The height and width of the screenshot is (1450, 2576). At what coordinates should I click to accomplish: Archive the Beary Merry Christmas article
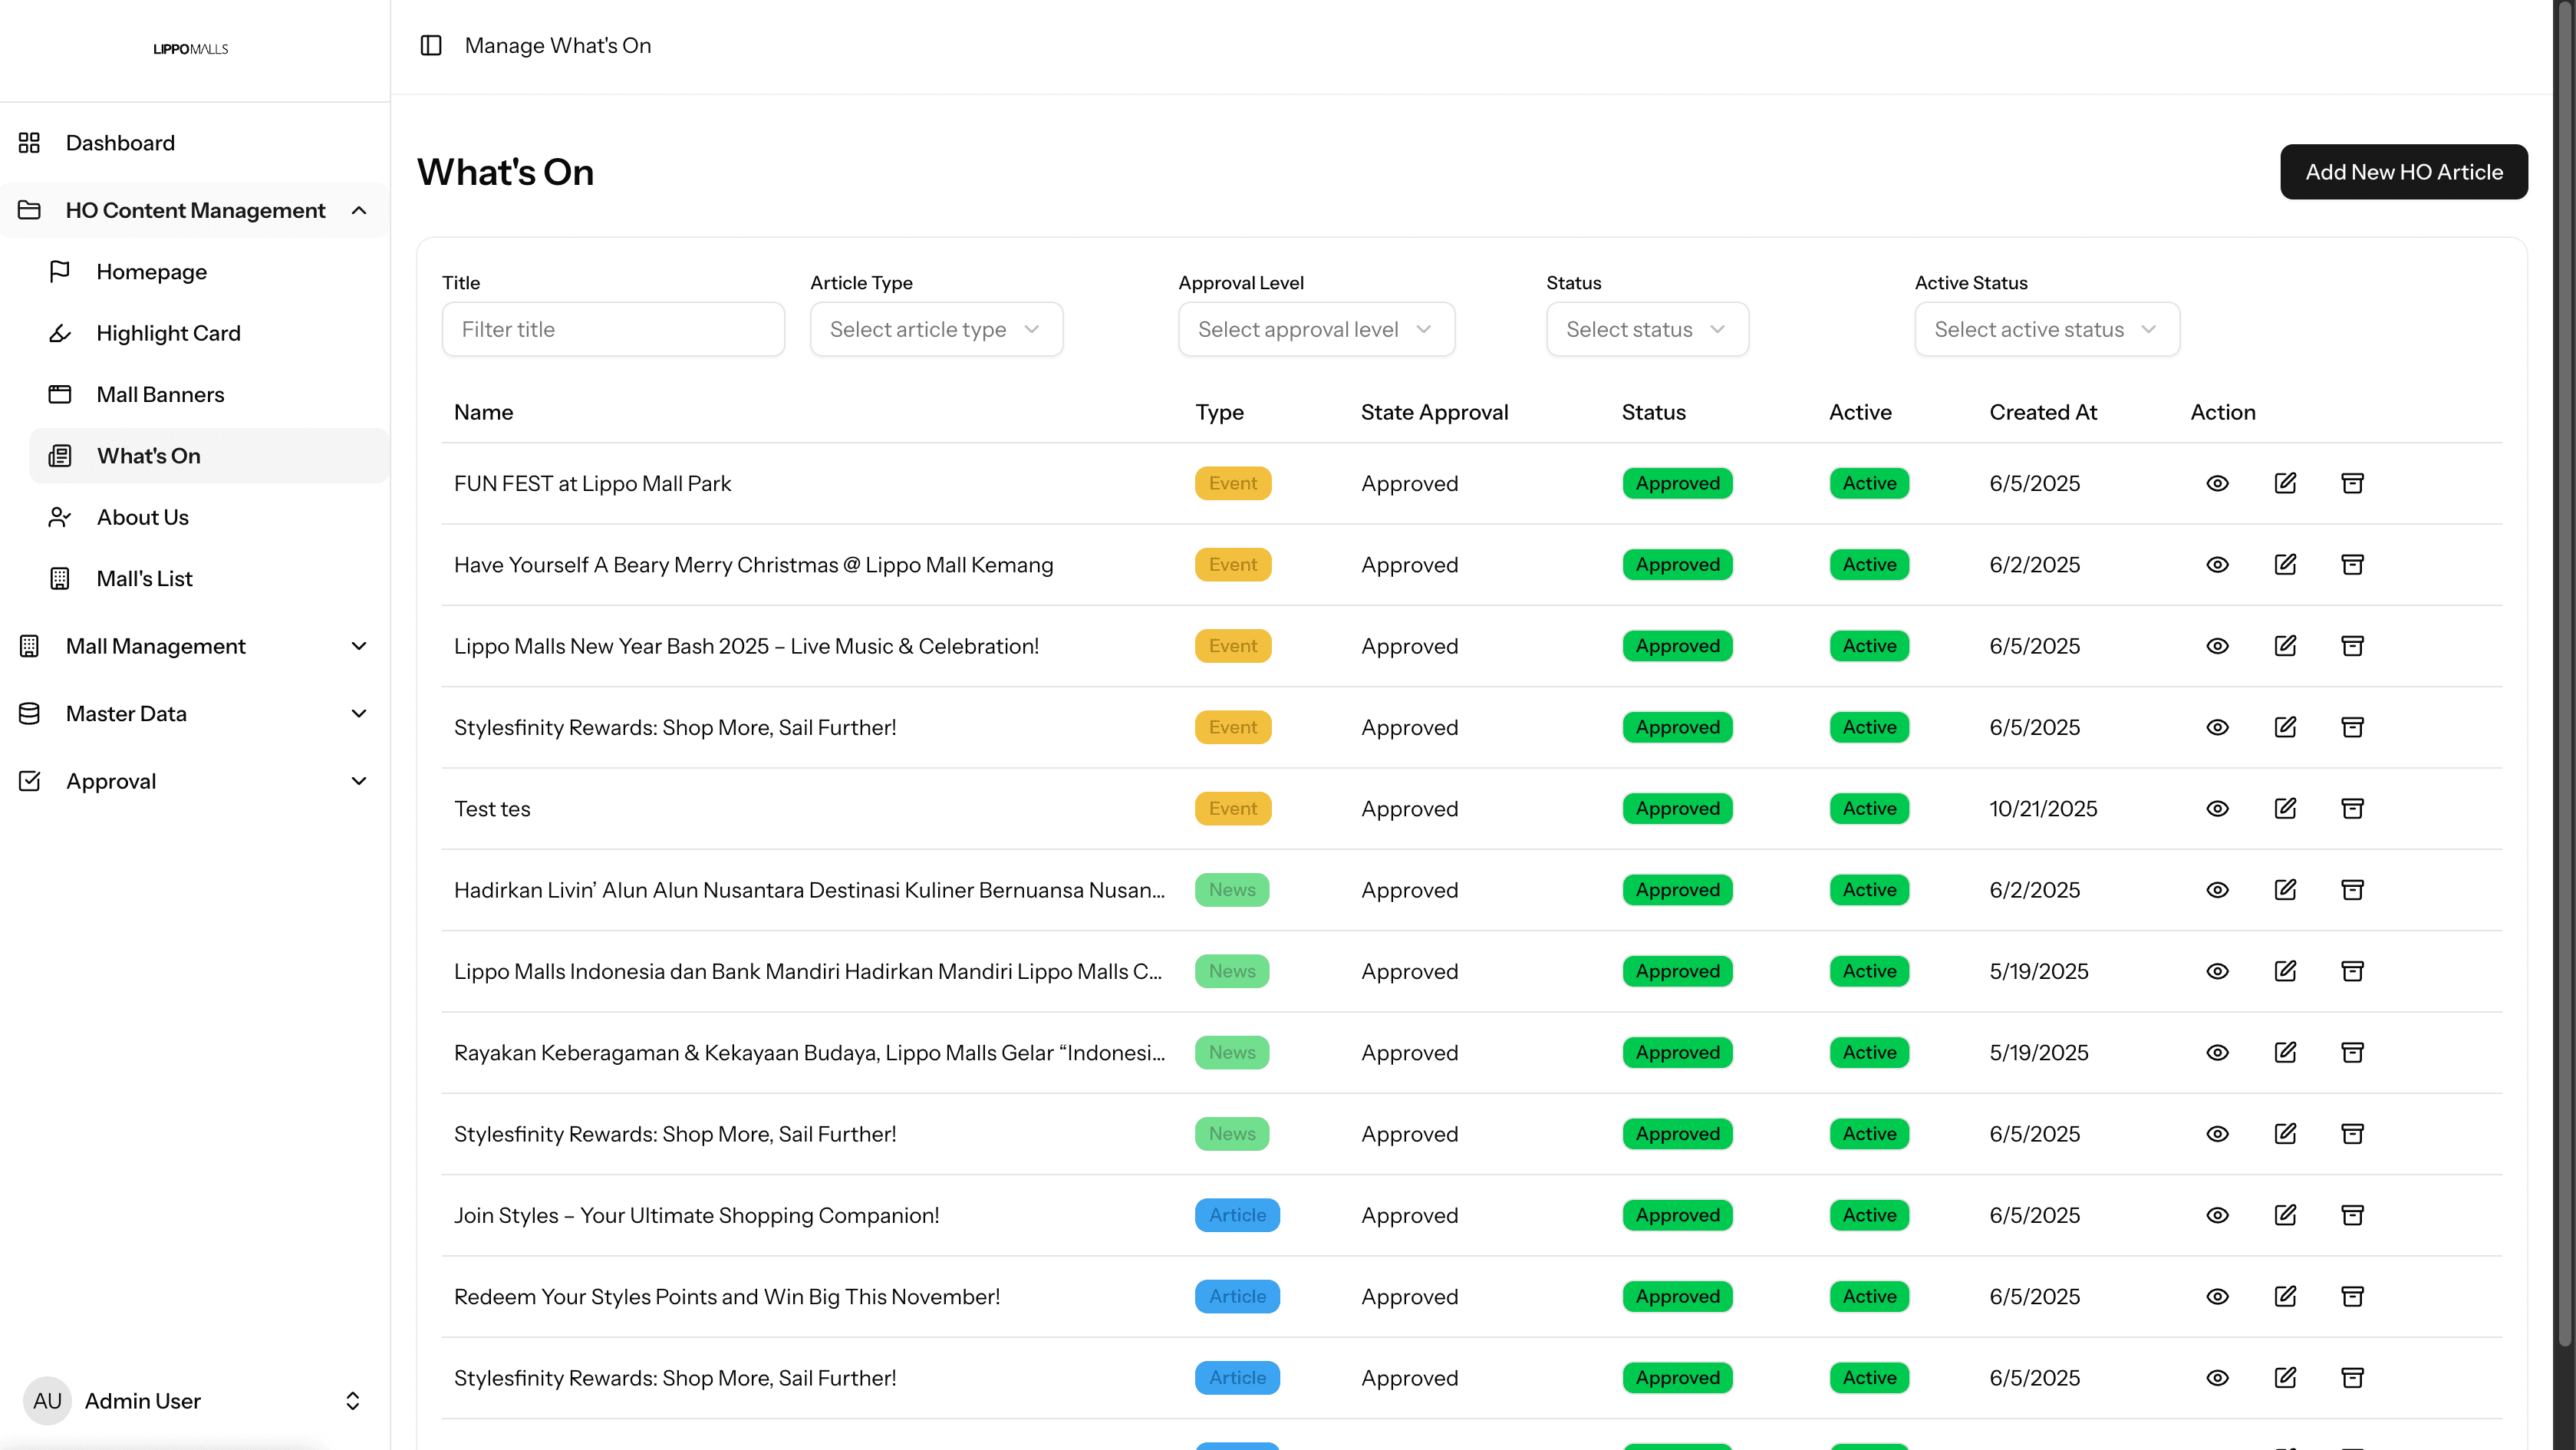click(x=2352, y=565)
